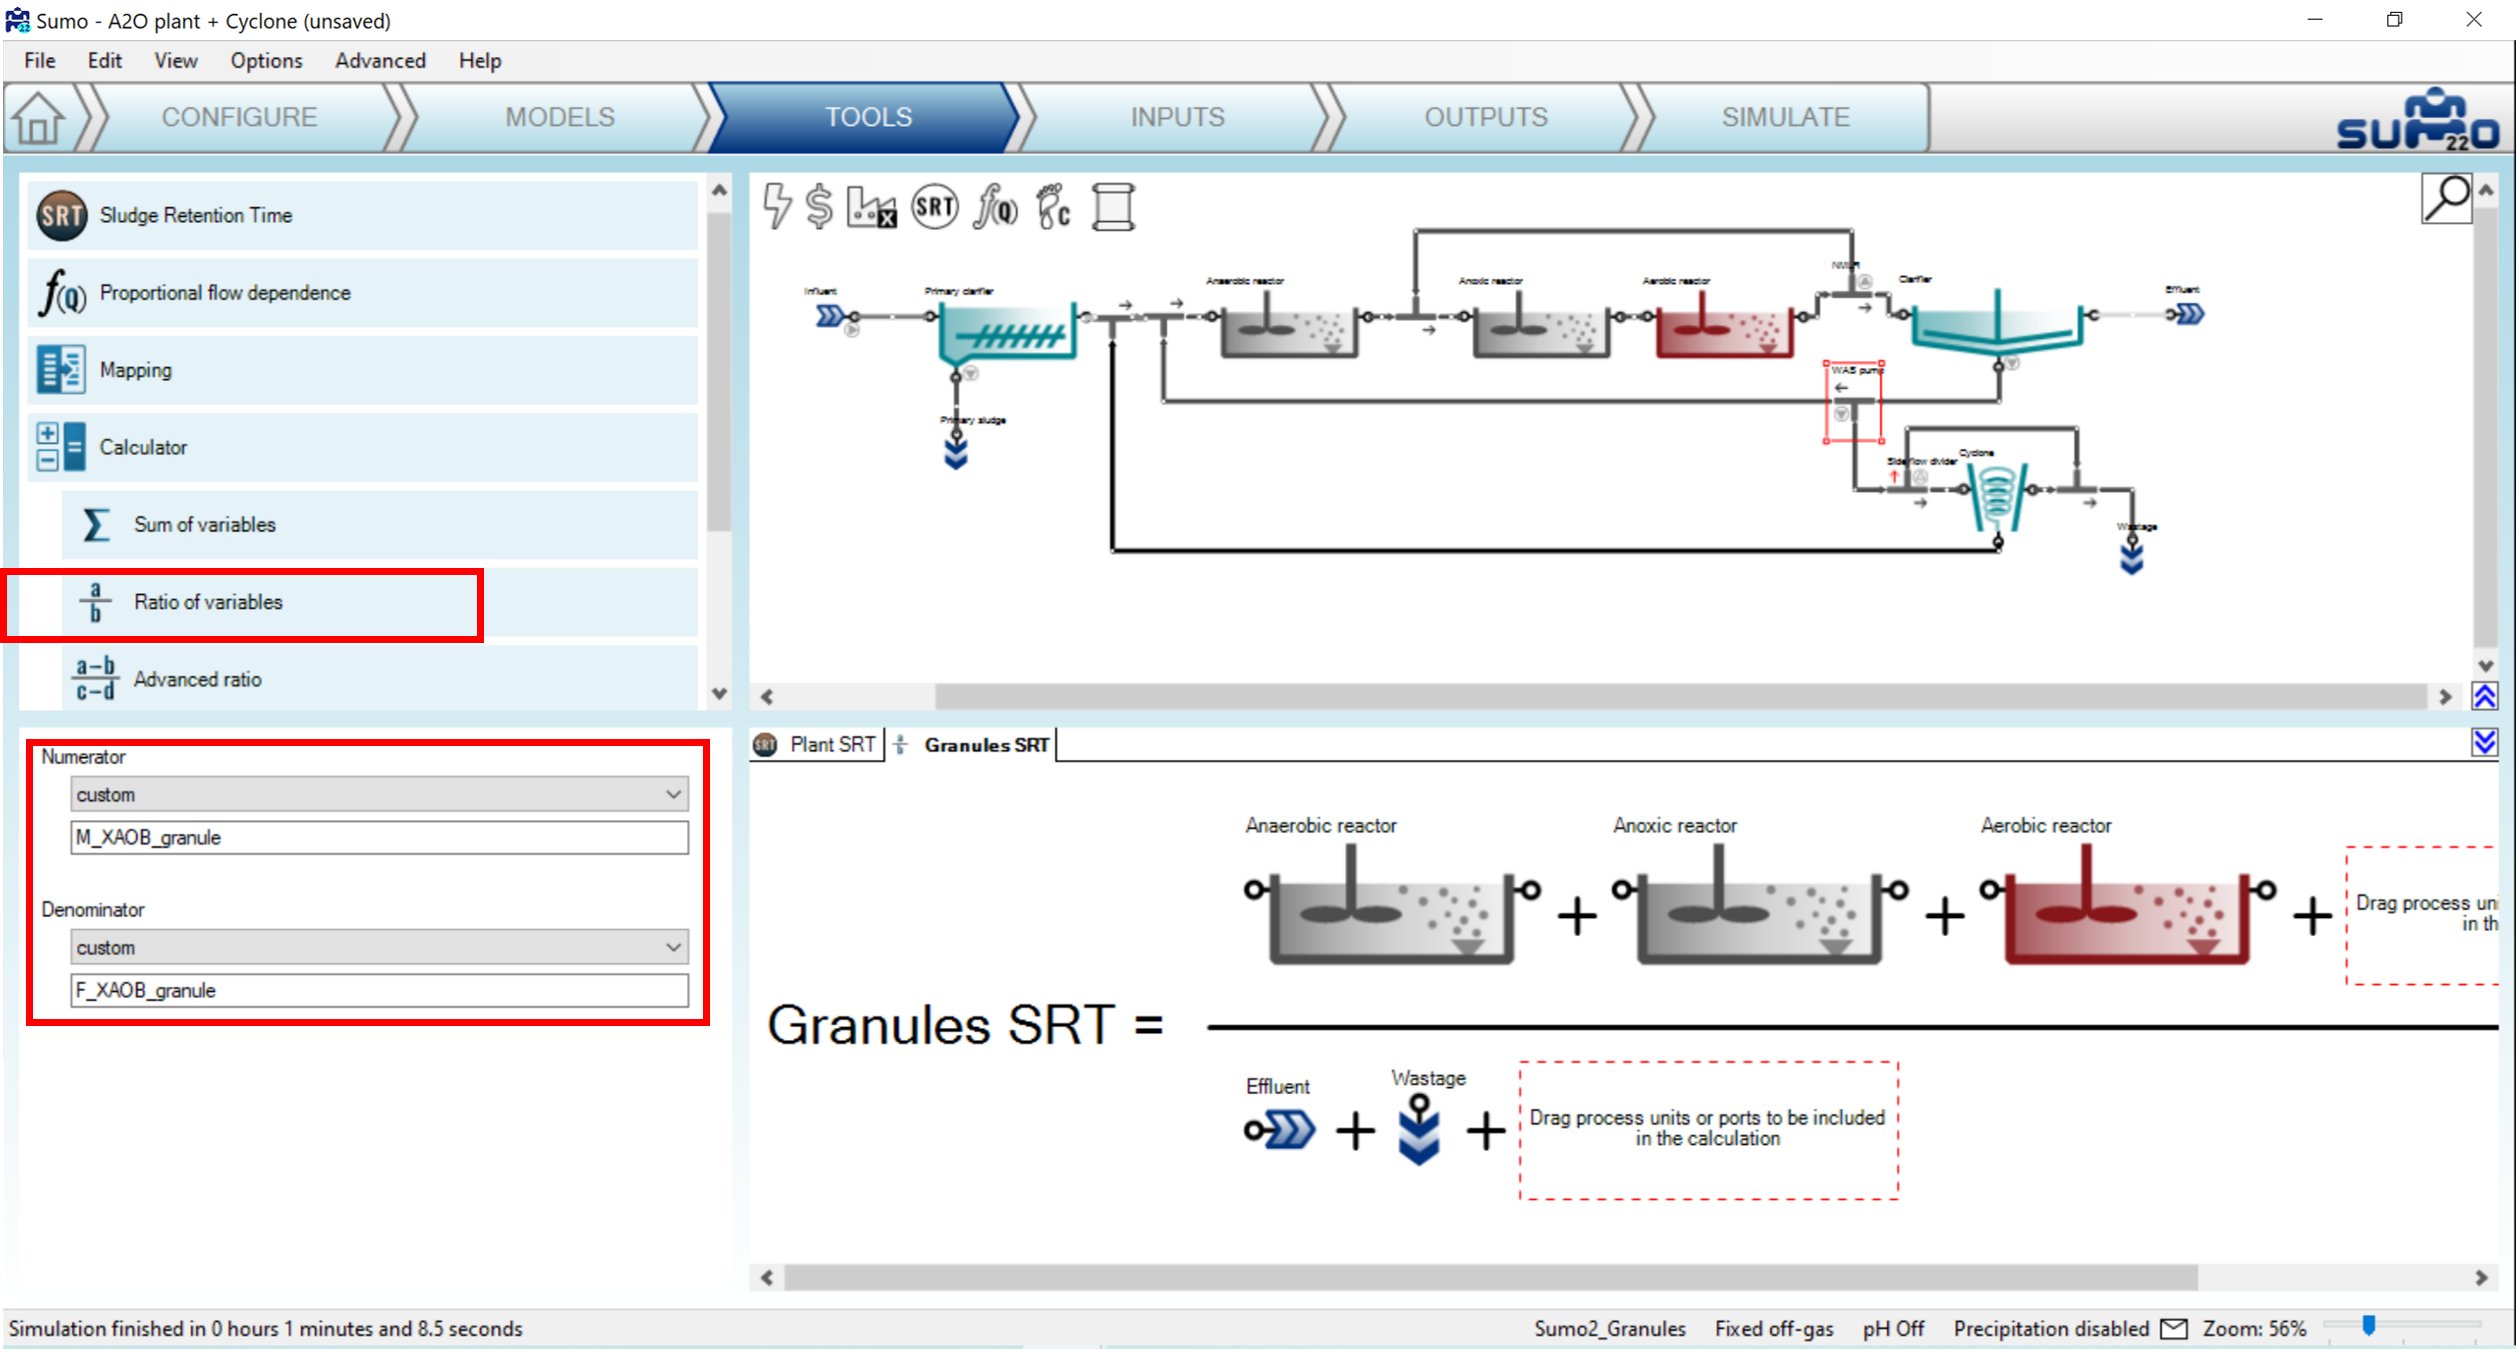Open the Denominator custom dropdown

379,947
